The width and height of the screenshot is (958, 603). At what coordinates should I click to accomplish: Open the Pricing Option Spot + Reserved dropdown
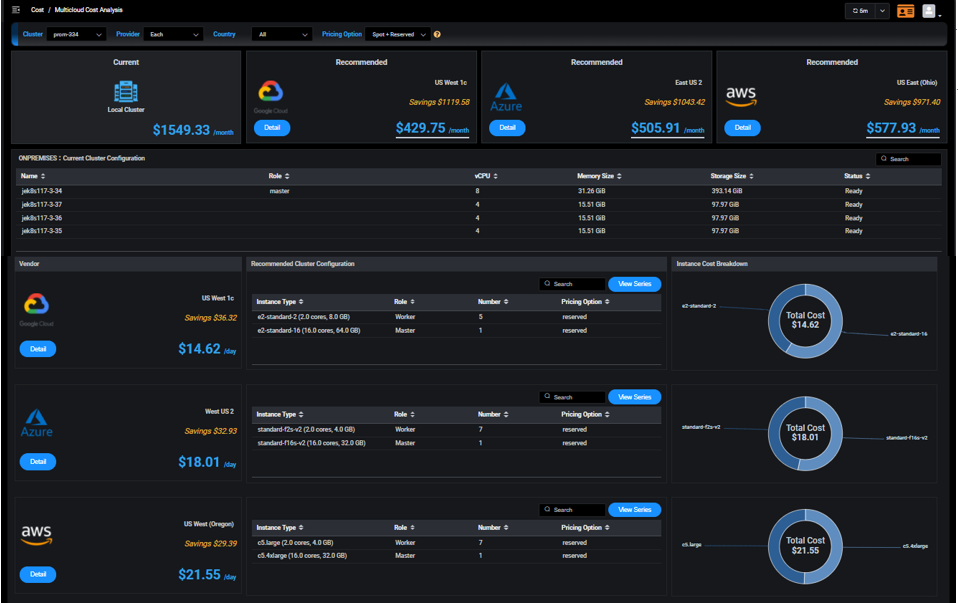[398, 34]
